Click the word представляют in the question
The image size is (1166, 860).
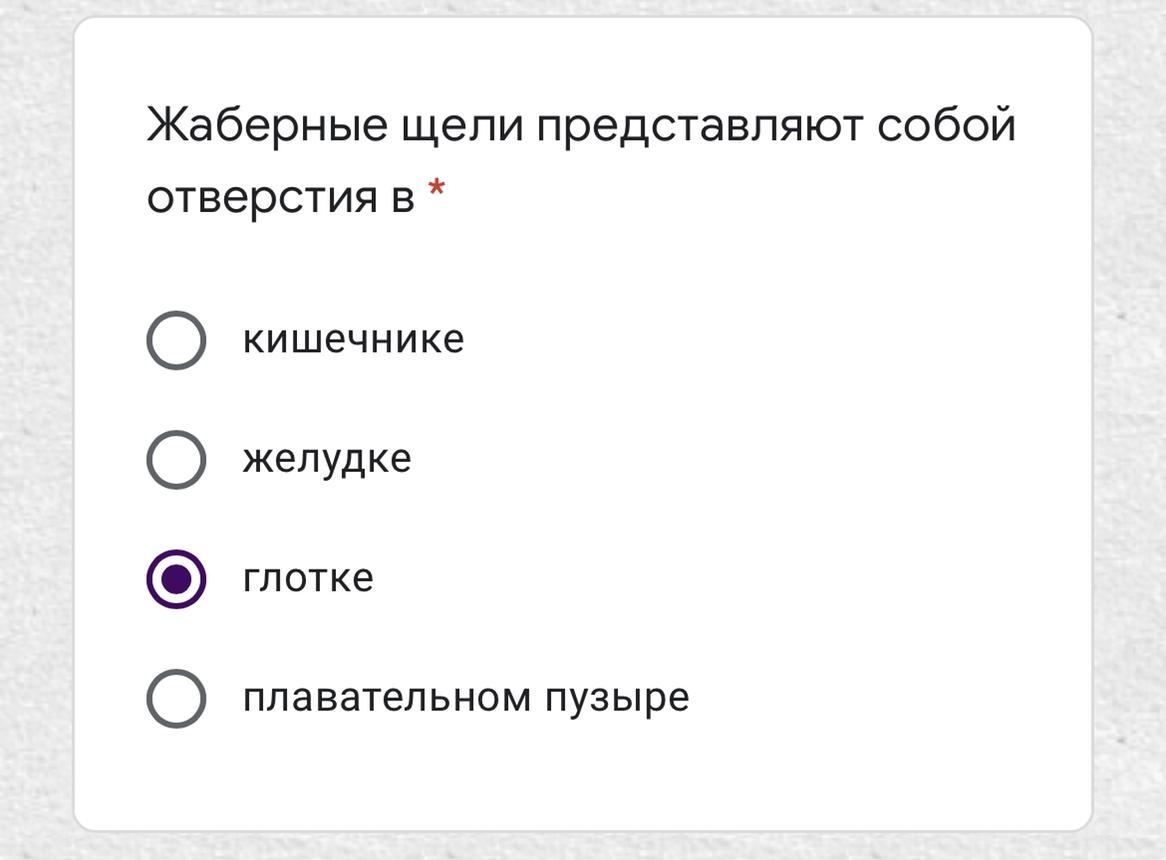pyautogui.click(x=700, y=126)
